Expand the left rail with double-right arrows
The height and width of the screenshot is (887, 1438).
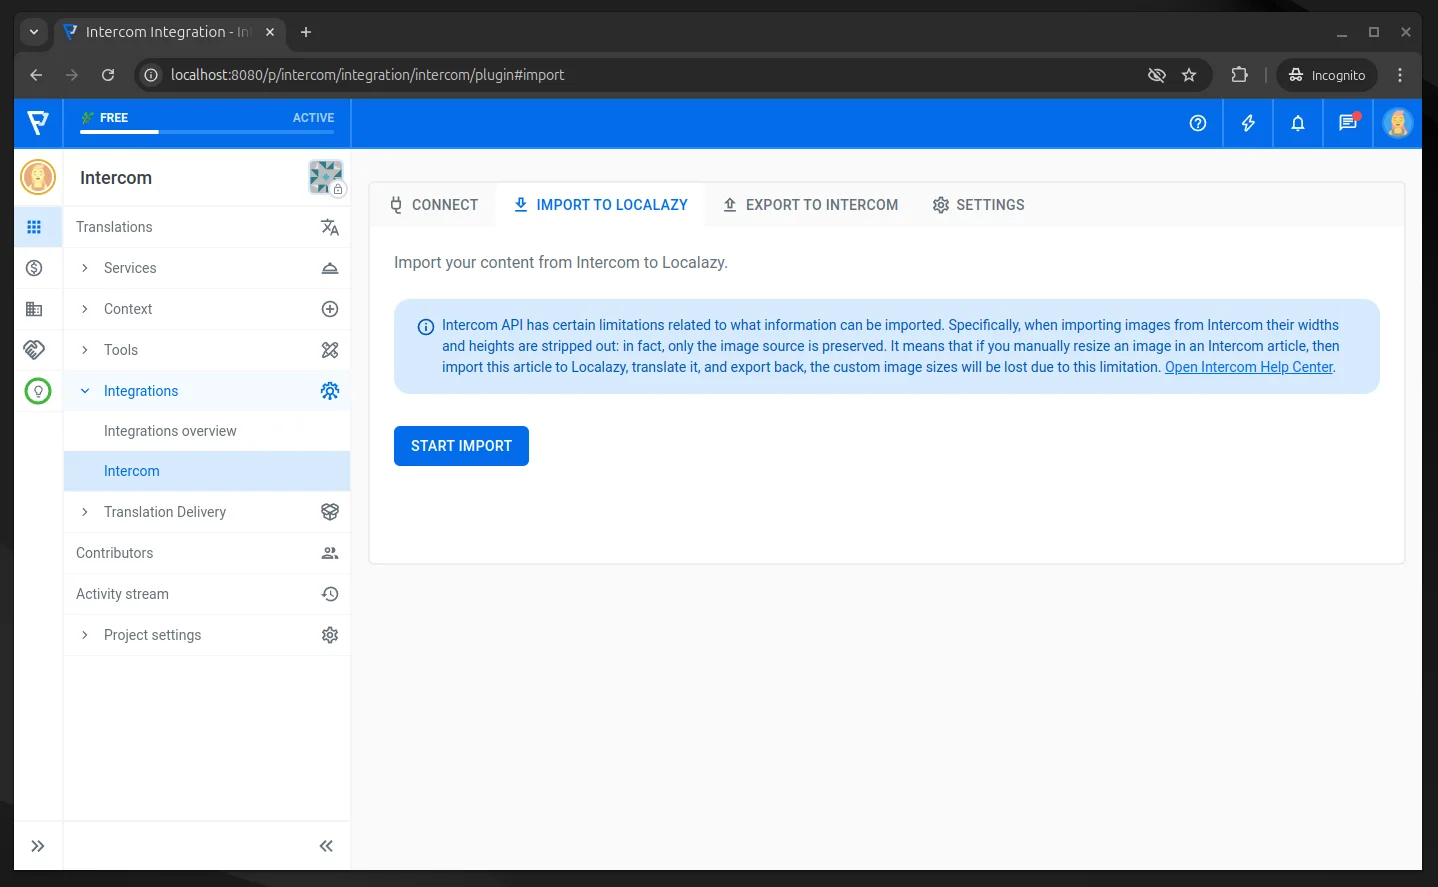(x=38, y=846)
